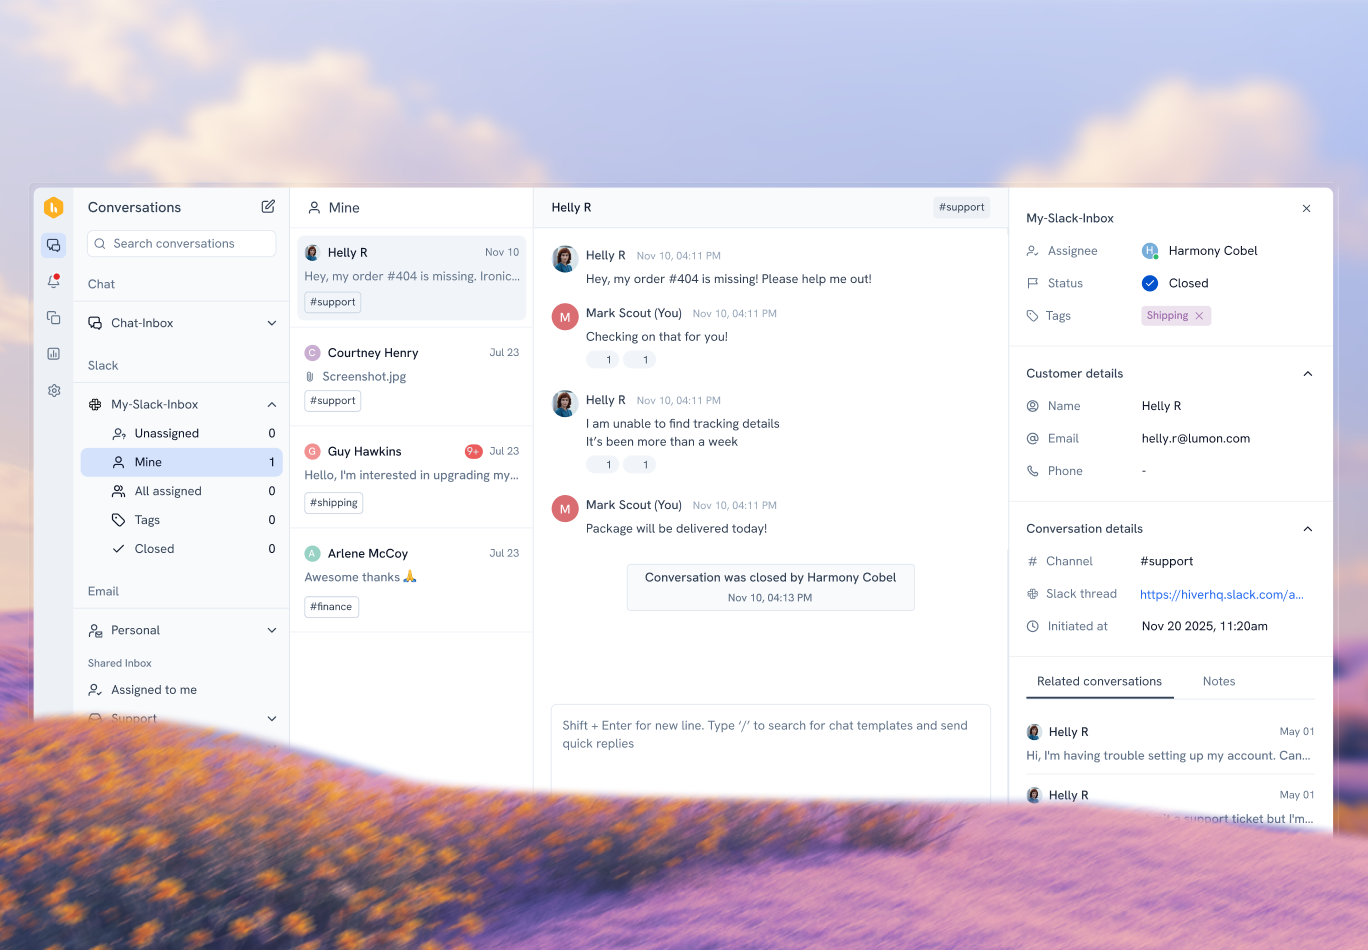This screenshot has height=950, width=1368.
Task: Collapse the Conversation details section
Action: click(1307, 529)
